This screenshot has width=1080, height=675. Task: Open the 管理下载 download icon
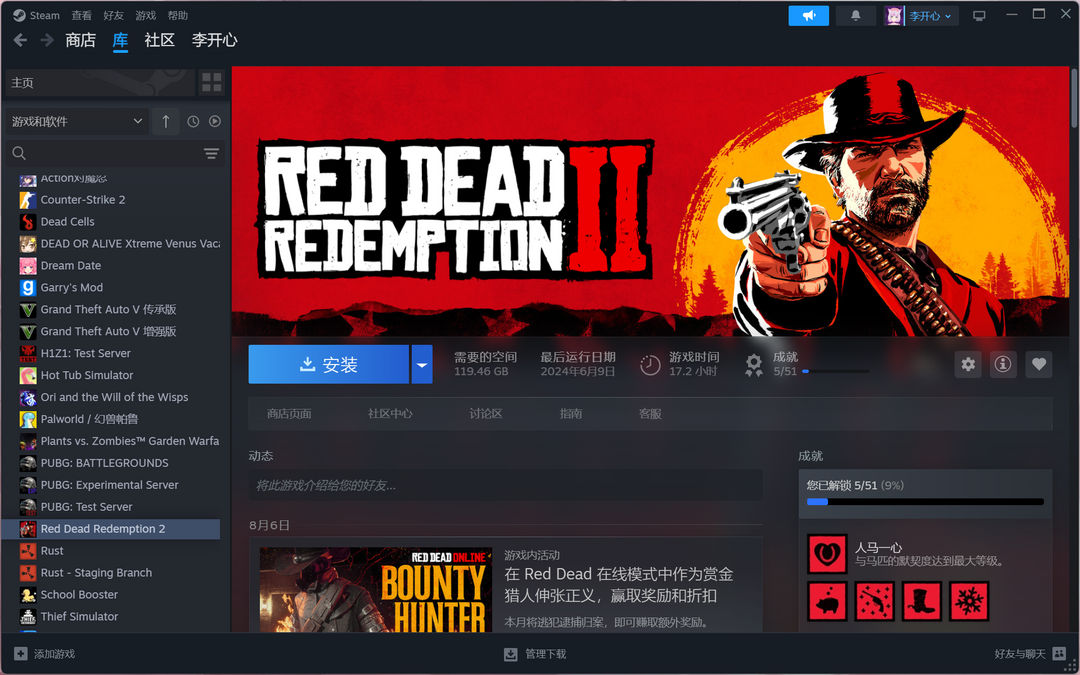click(x=510, y=654)
